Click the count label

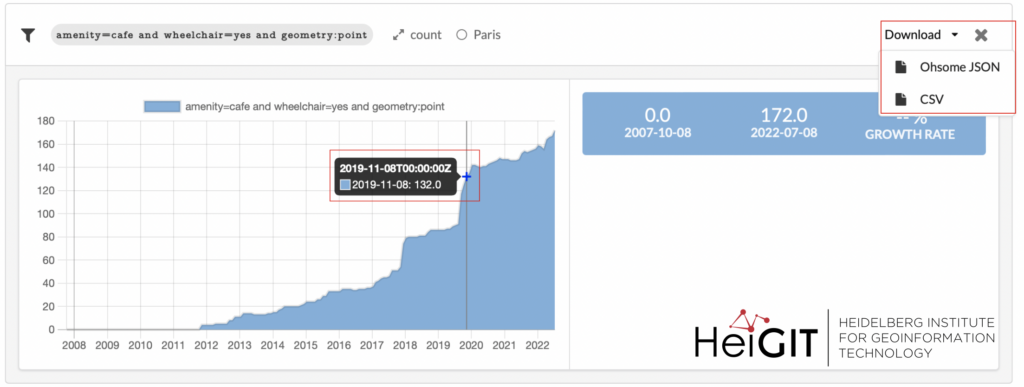point(426,35)
